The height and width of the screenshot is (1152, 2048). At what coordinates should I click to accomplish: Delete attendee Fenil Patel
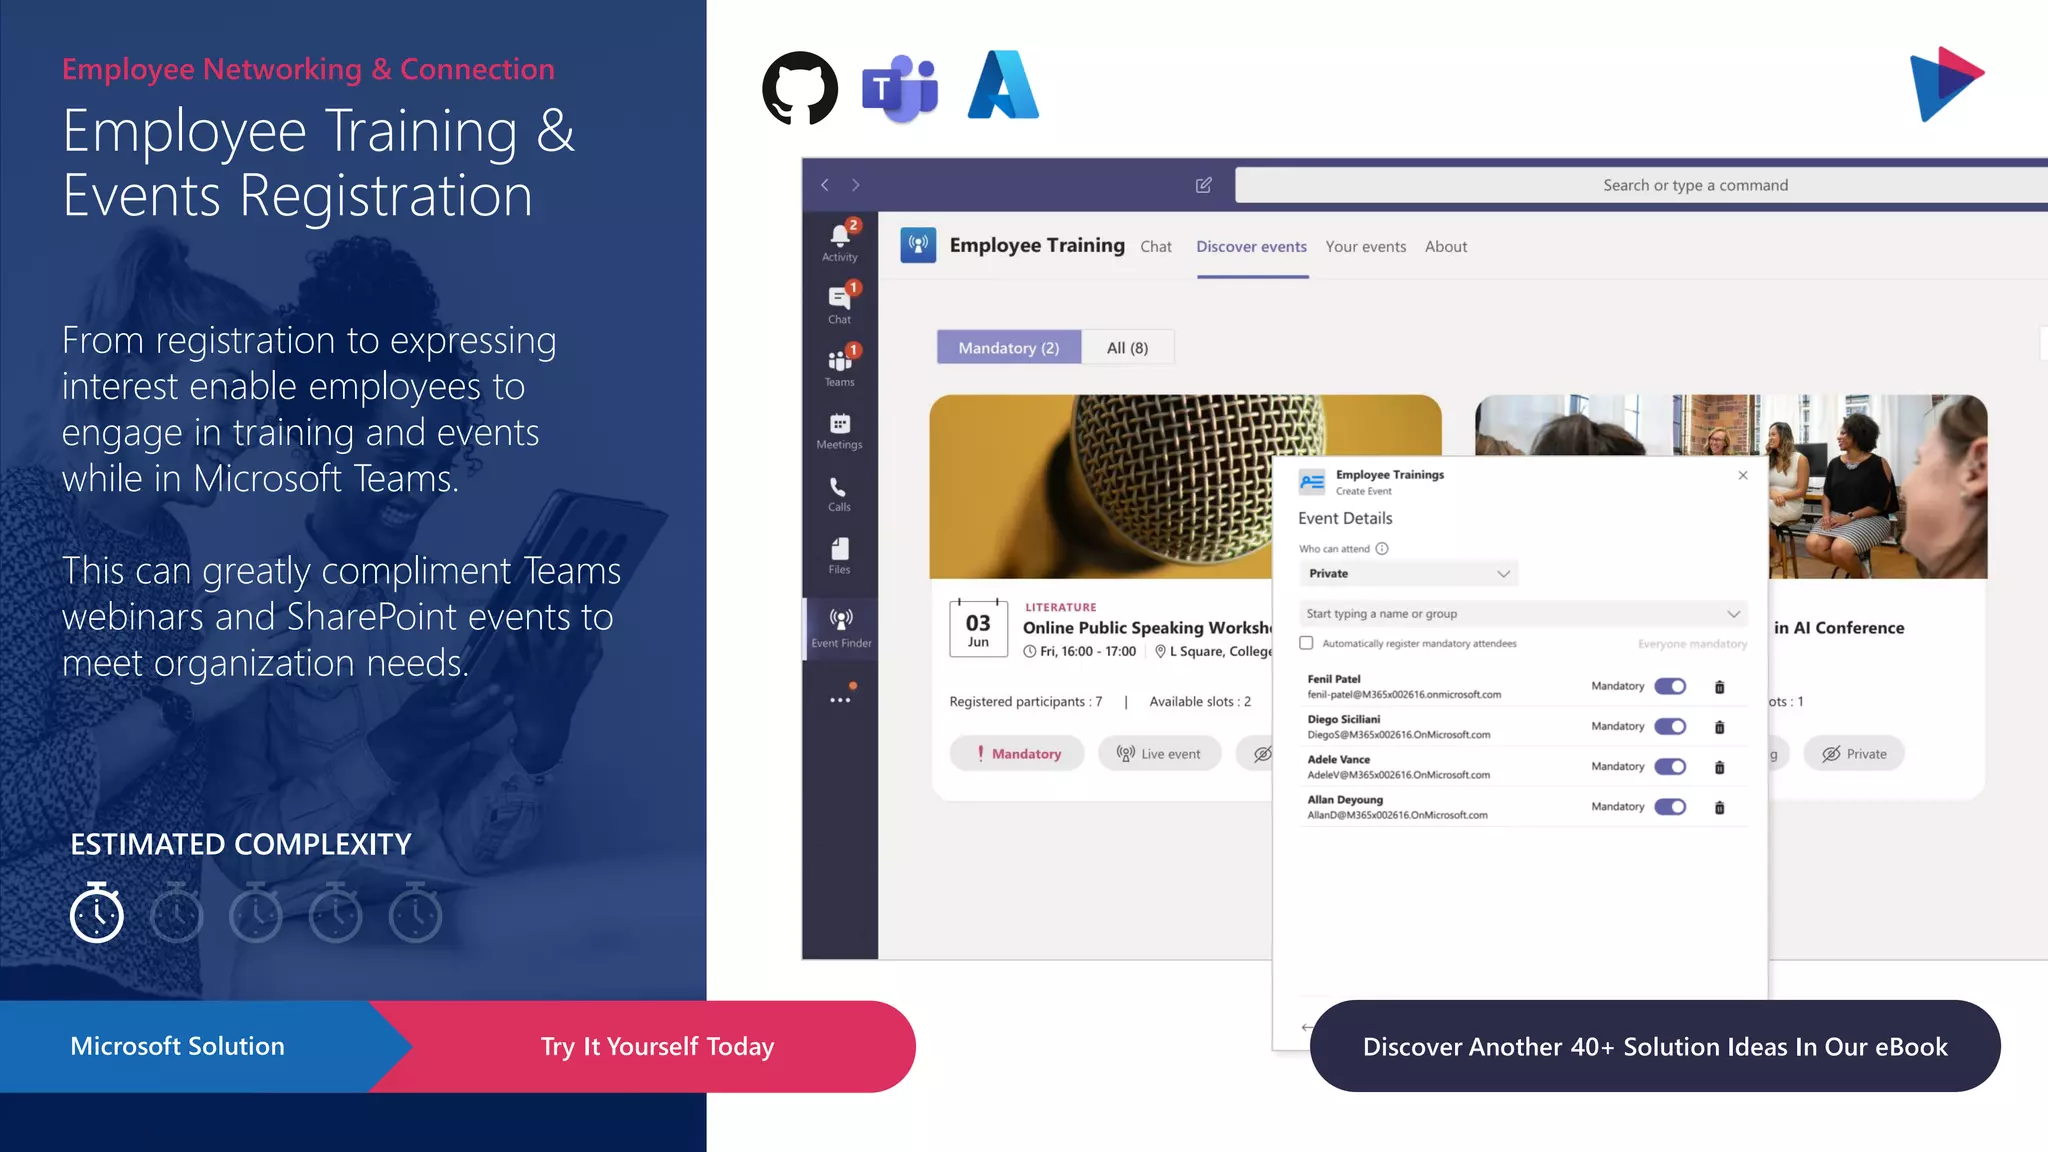(1720, 687)
